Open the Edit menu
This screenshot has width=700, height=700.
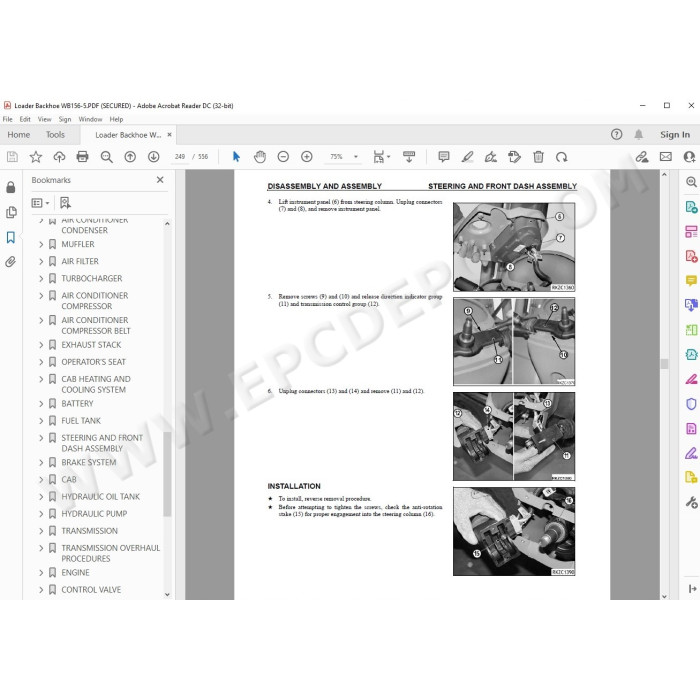coord(25,119)
